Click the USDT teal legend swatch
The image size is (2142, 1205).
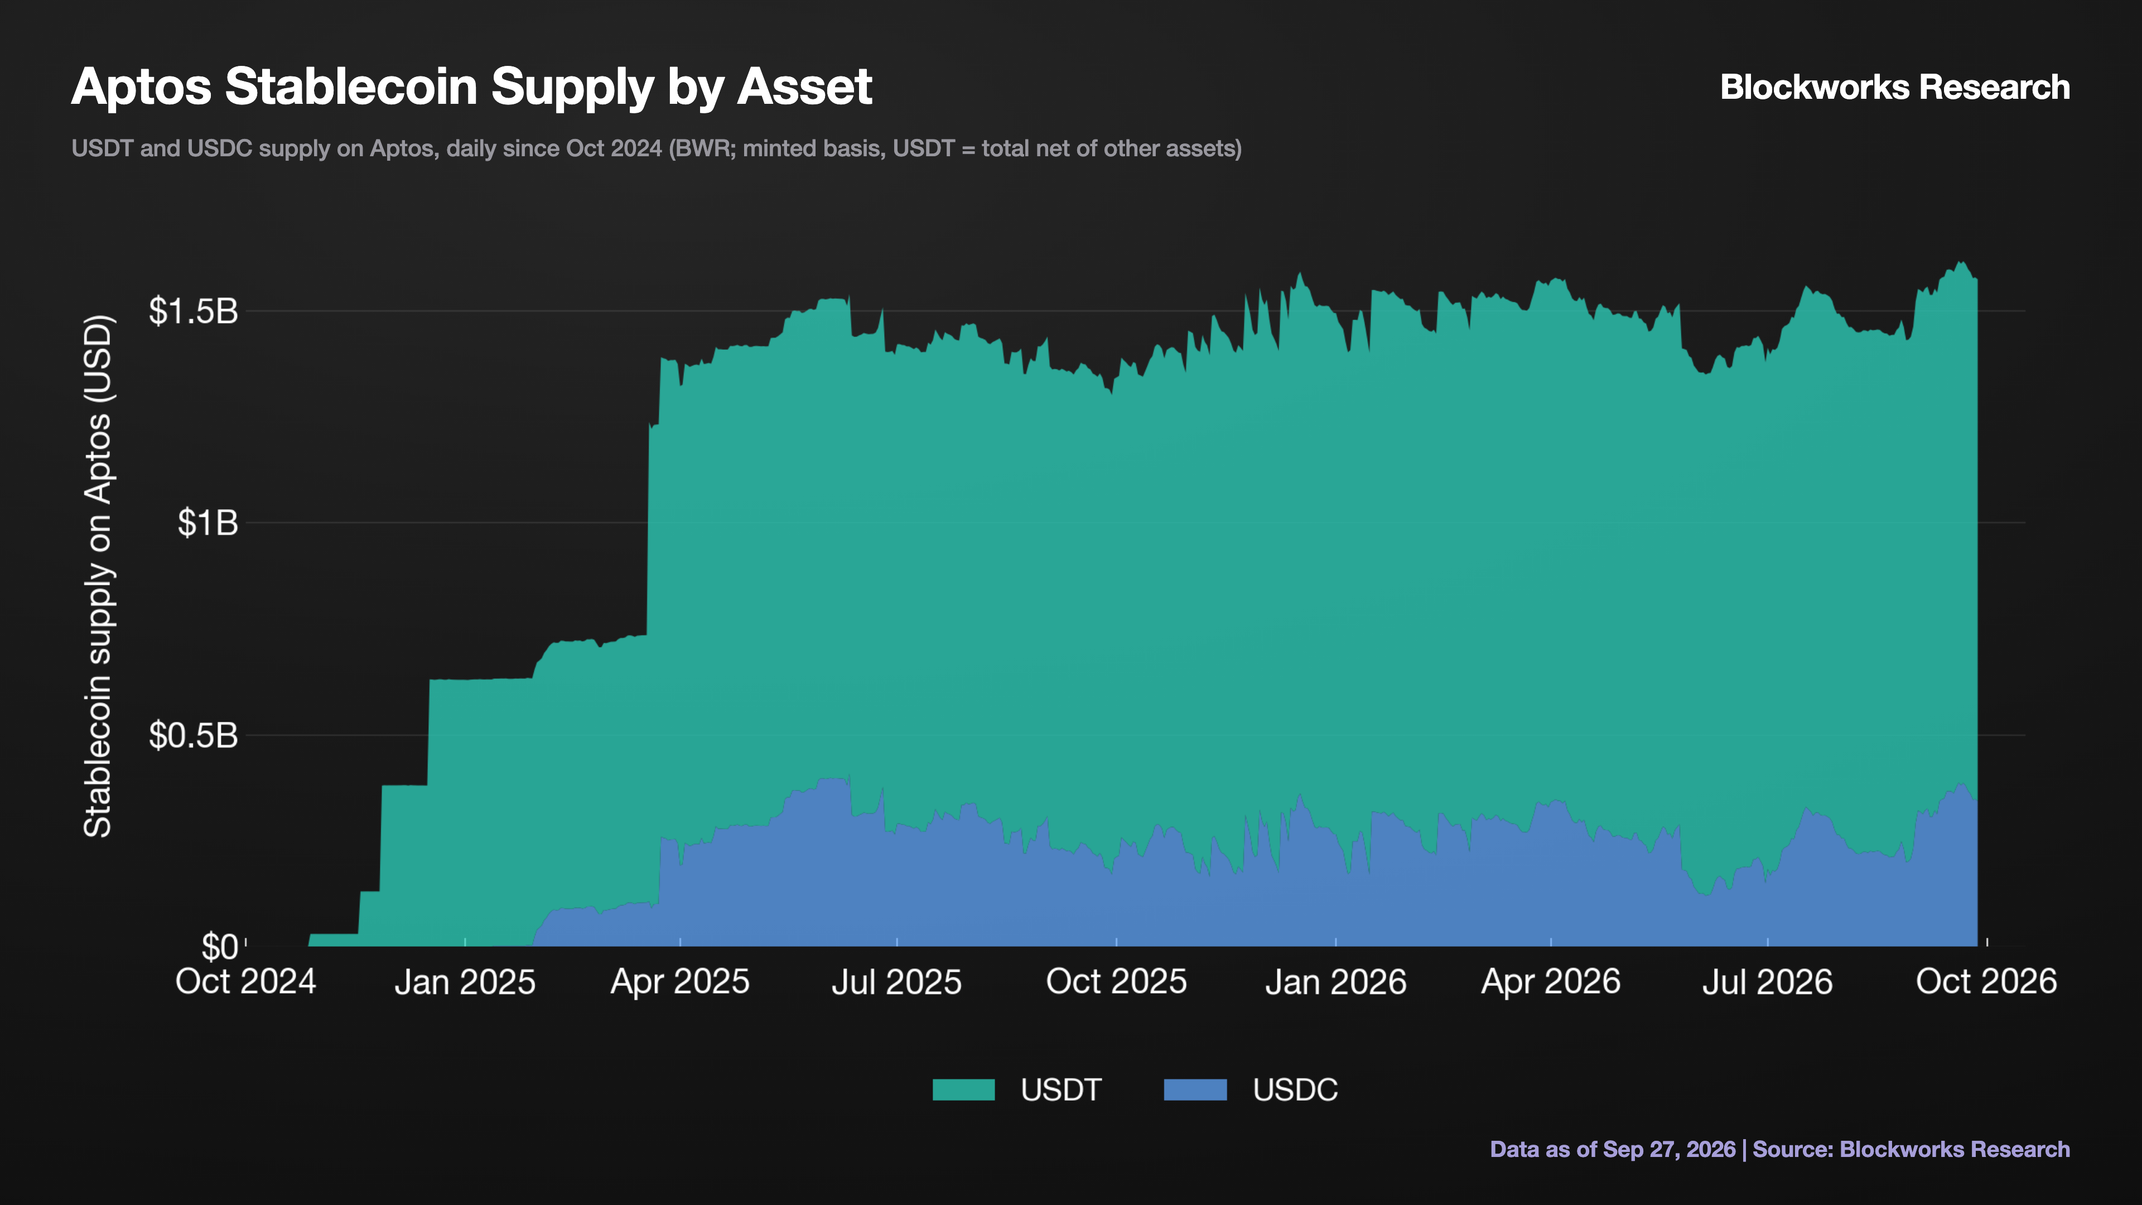(963, 1090)
